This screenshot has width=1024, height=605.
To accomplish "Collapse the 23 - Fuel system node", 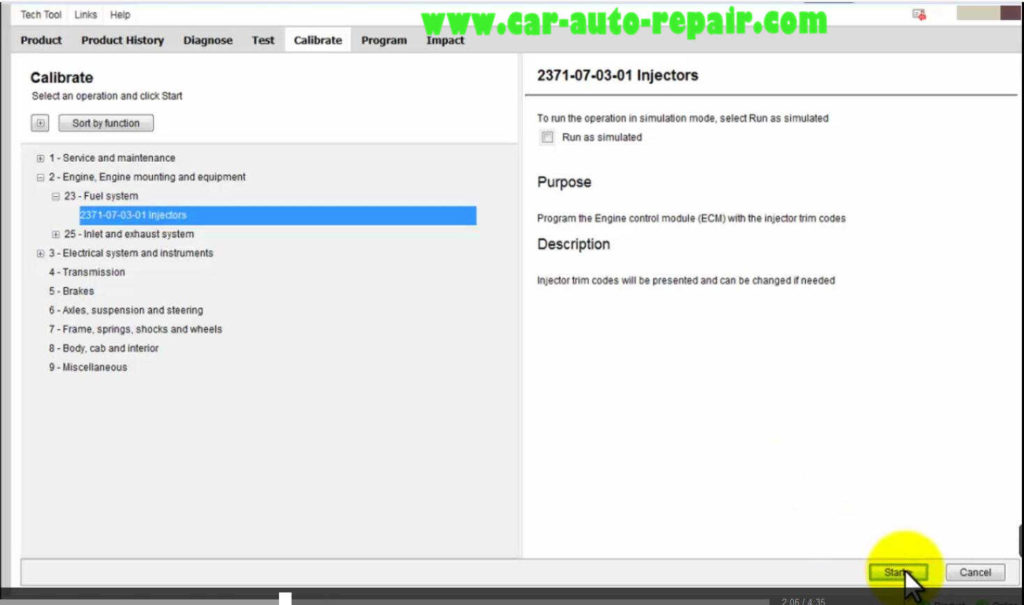I will tap(56, 196).
